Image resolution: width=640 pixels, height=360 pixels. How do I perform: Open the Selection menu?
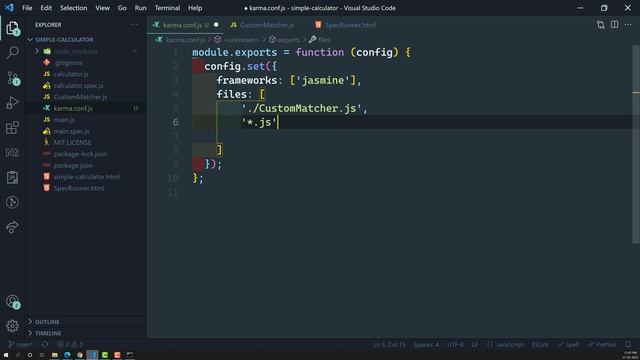point(73,8)
